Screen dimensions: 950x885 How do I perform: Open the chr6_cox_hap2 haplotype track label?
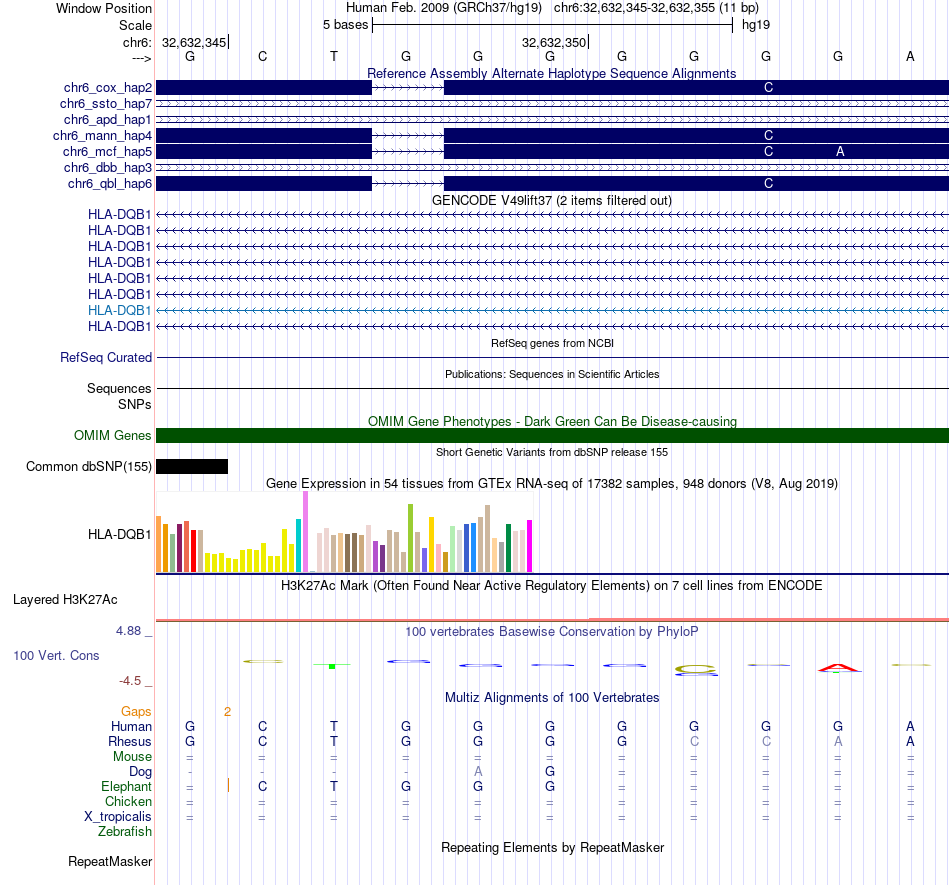pyautogui.click(x=108, y=88)
